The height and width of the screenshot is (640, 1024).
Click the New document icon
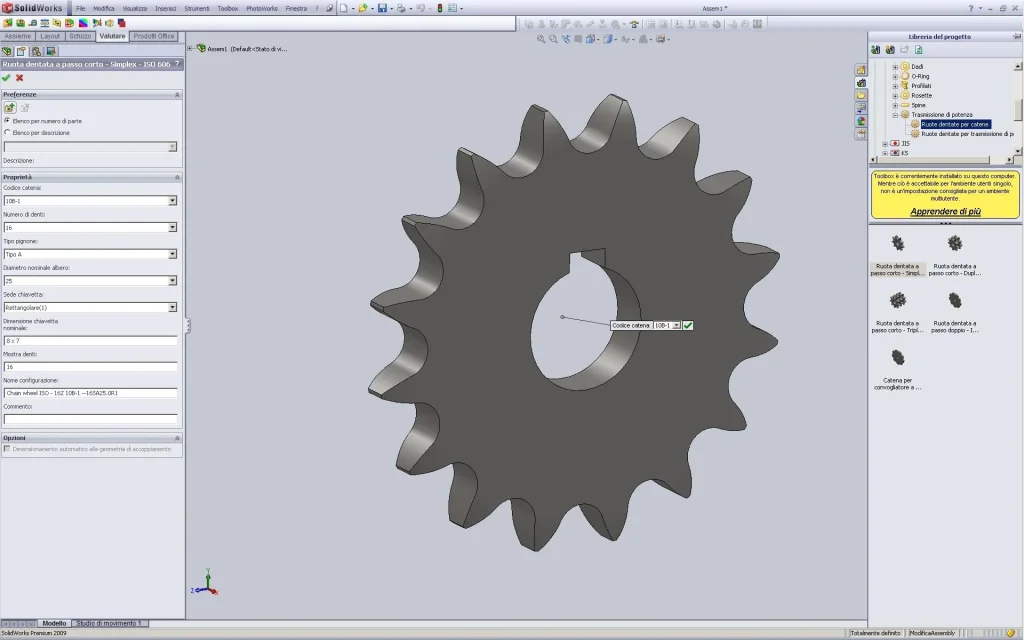click(344, 8)
